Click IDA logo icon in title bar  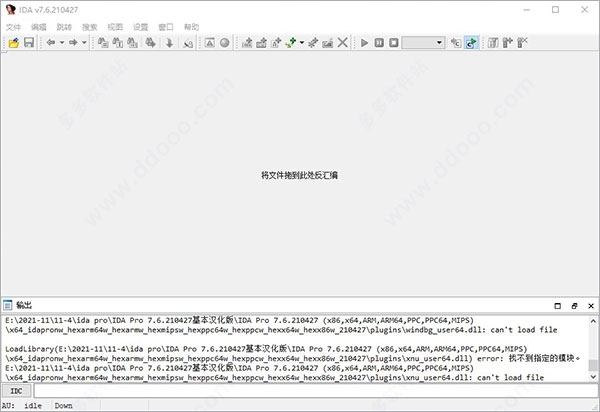coord(10,10)
